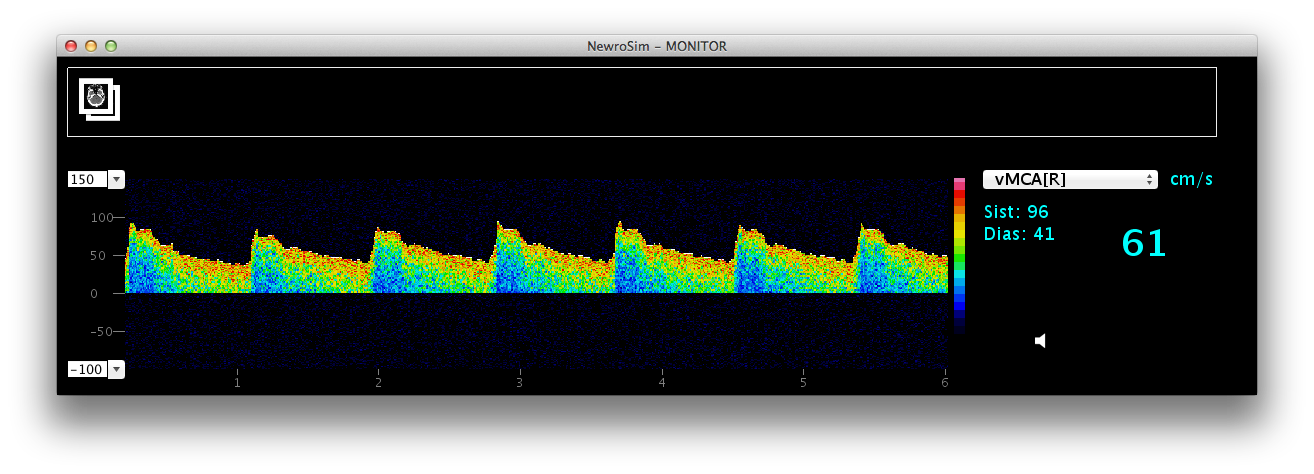The width and height of the screenshot is (1314, 474).
Task: Expand the -100 lower scale dropdown arrow
Action: [x=117, y=369]
